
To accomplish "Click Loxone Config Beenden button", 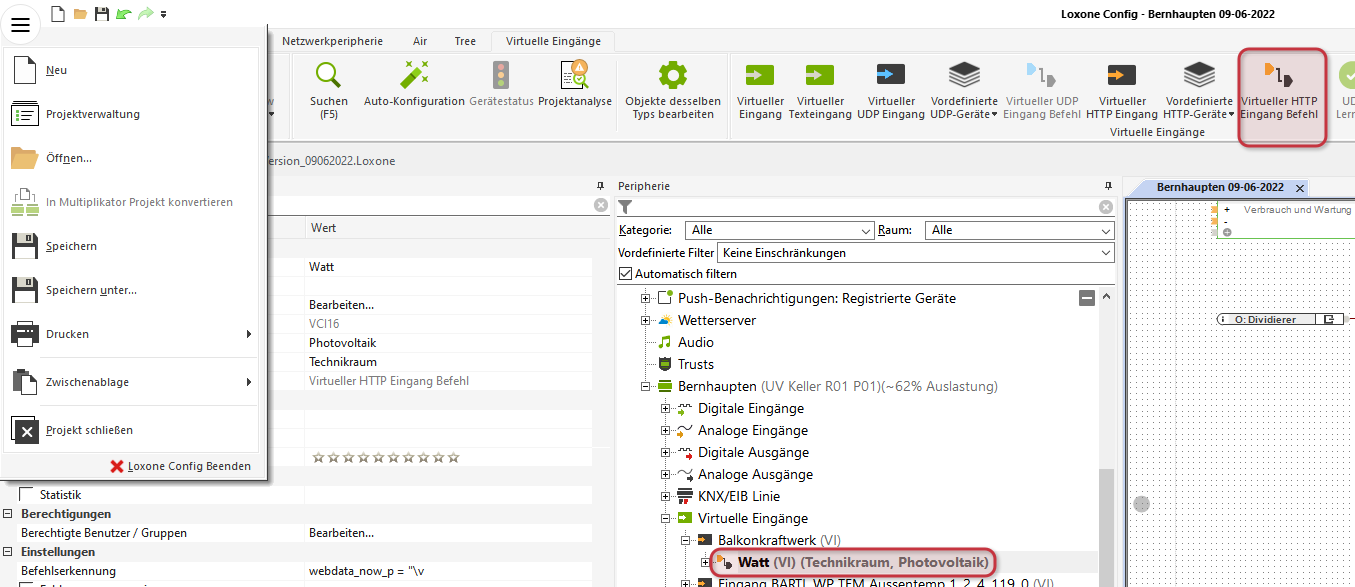I will click(180, 466).
